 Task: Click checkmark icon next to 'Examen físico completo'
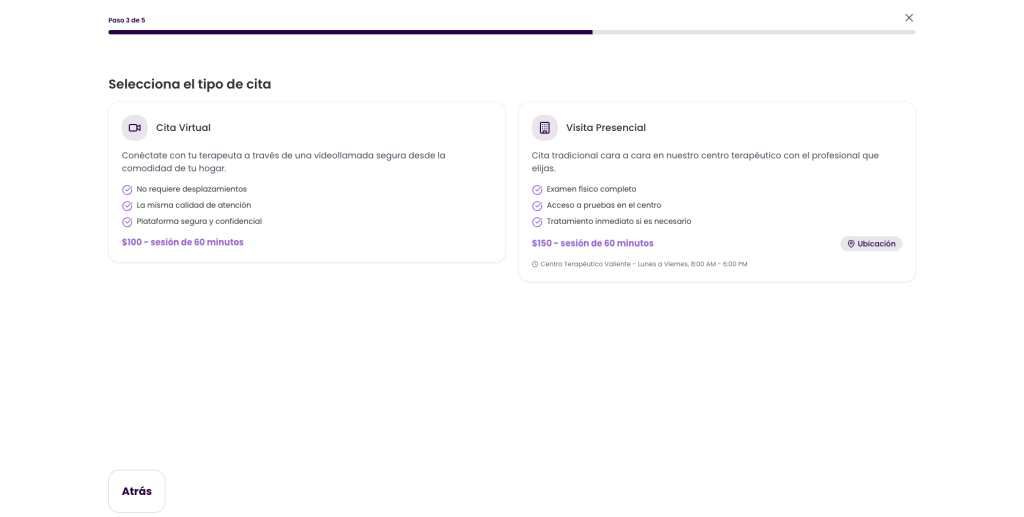click(x=537, y=190)
